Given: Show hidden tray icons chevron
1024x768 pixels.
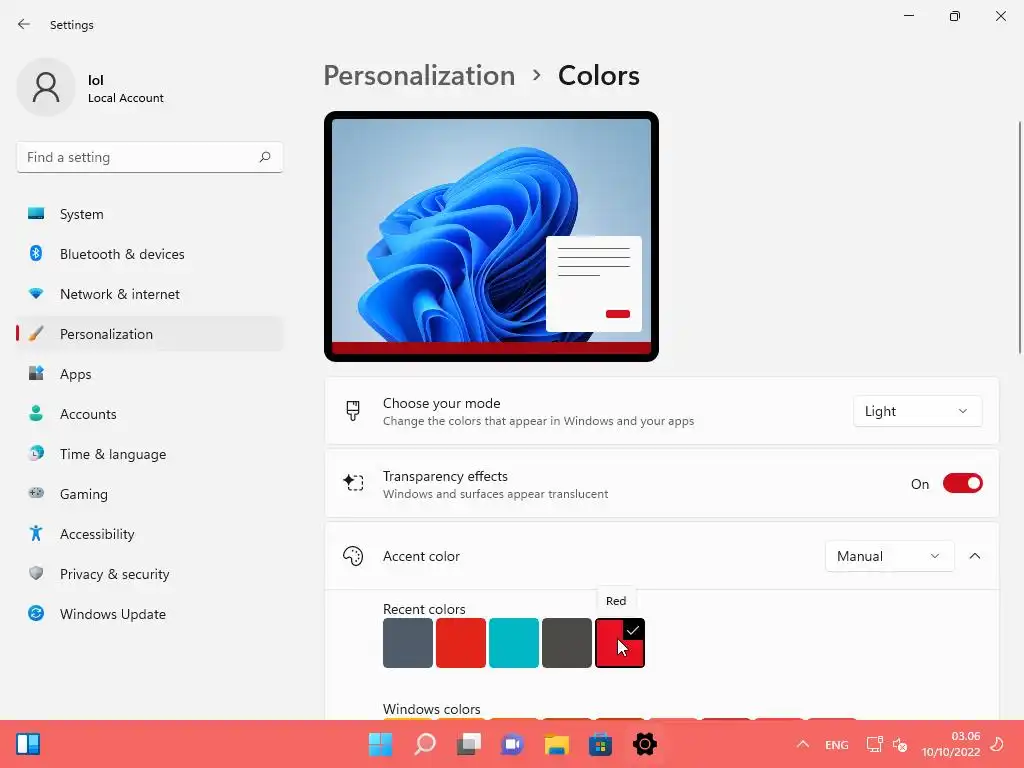Looking at the screenshot, I should click(803, 744).
